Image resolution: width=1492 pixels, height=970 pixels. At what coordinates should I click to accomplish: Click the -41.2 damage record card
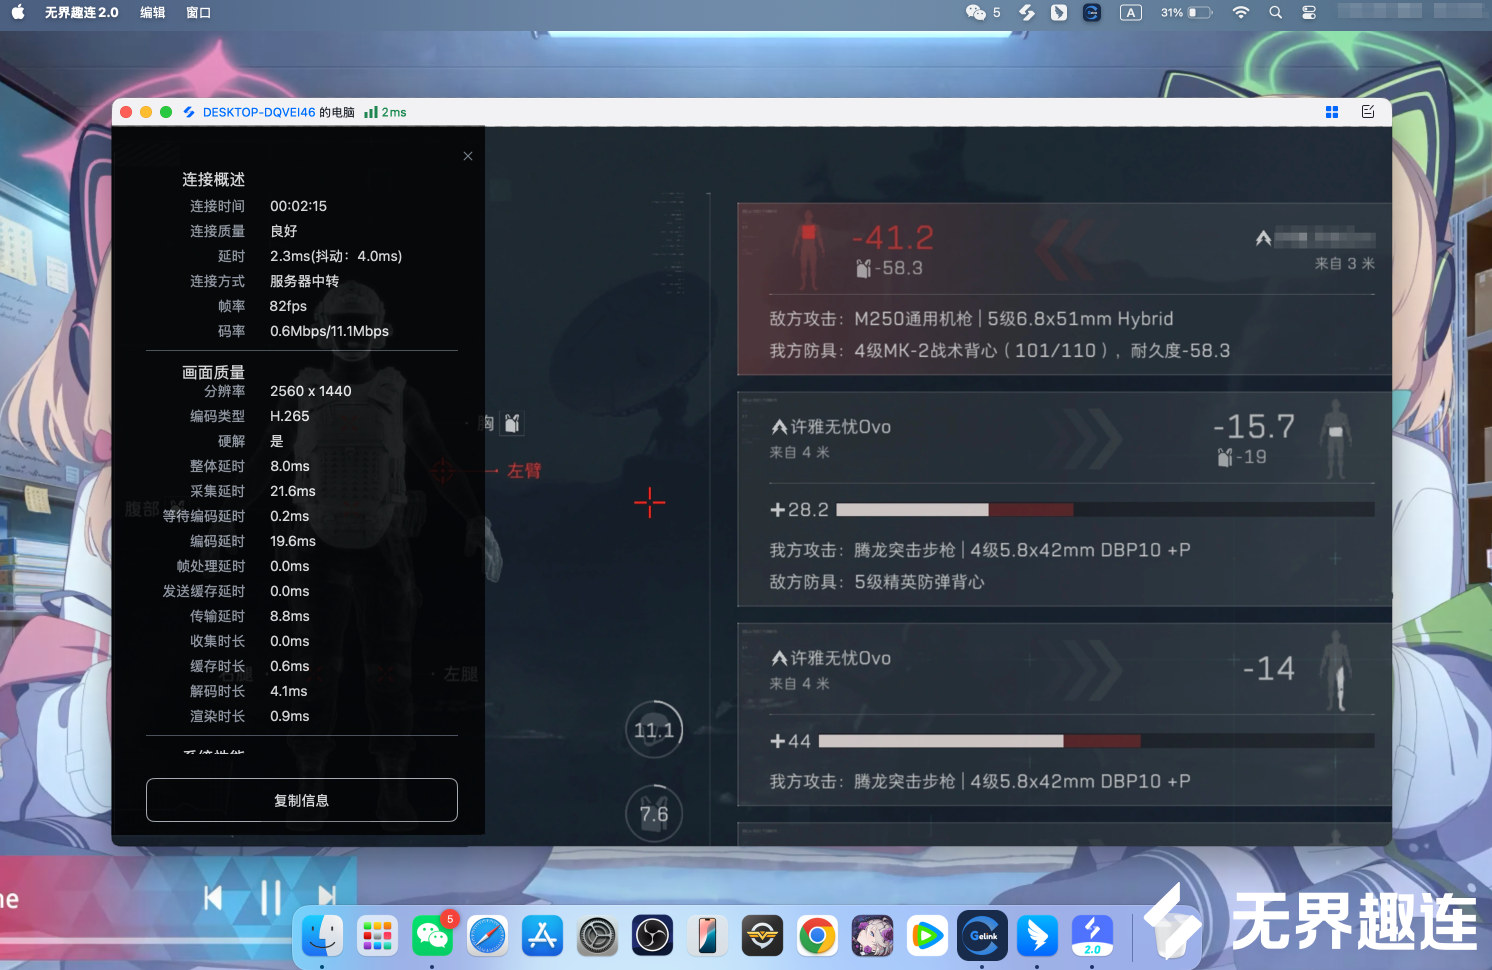[x=1064, y=289]
